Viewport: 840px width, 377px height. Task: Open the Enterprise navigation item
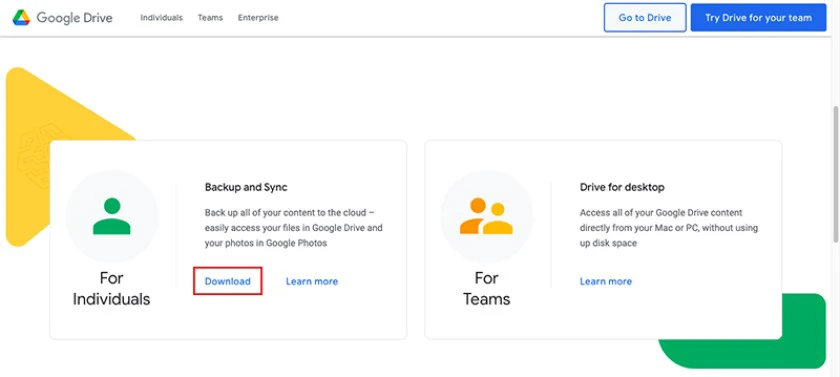[x=258, y=18]
